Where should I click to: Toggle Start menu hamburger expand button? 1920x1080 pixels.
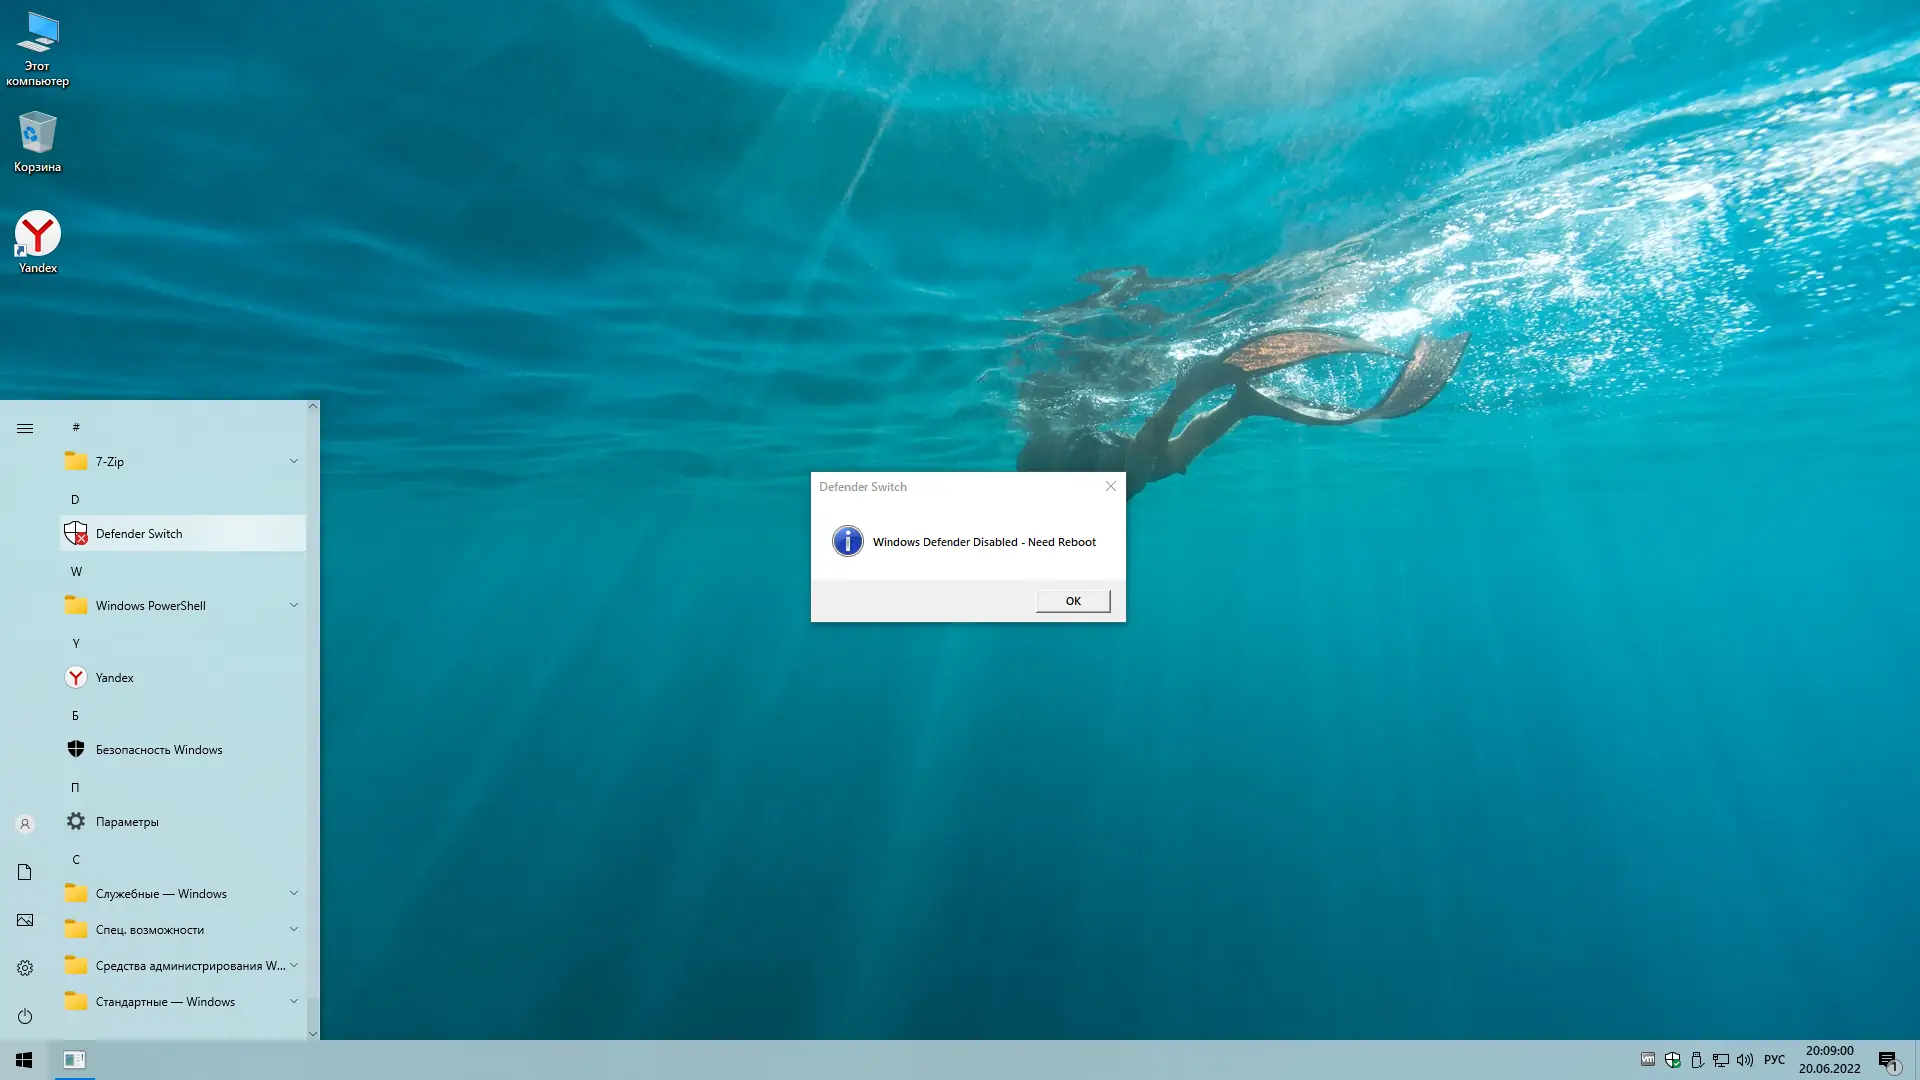(25, 428)
